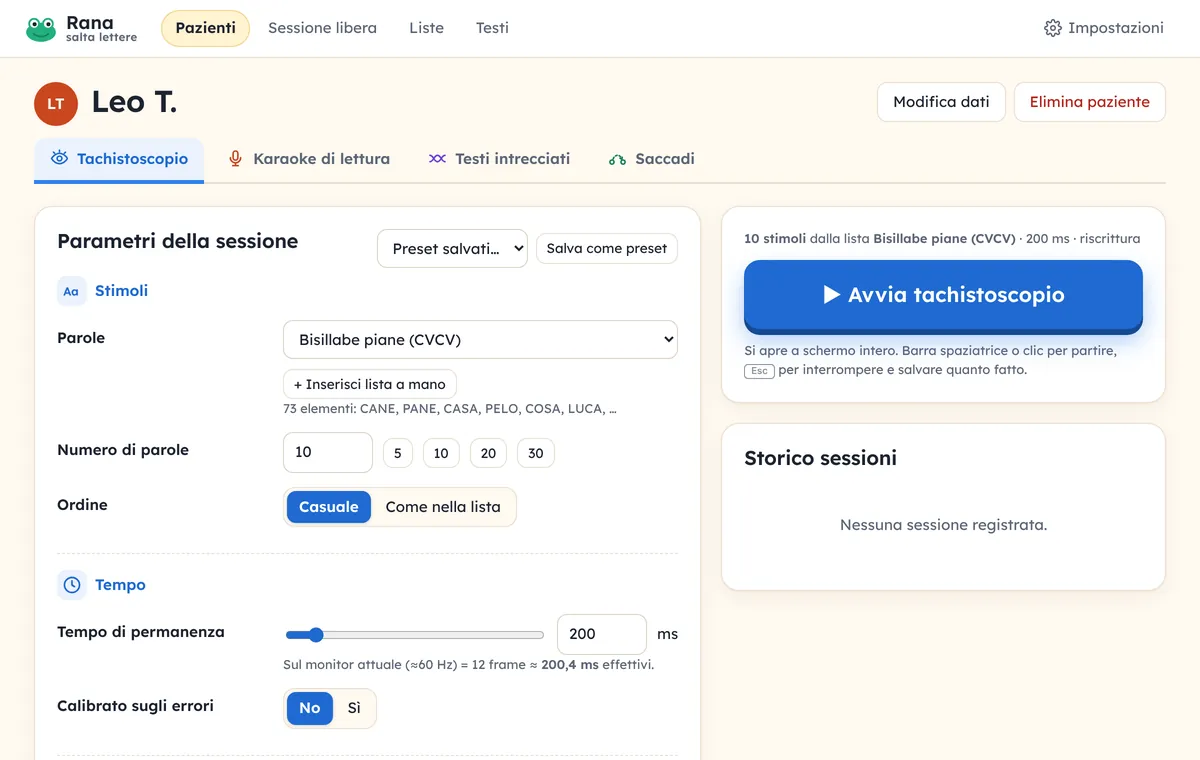The image size is (1200, 760).
Task: Click the Impostazioni gear icon
Action: [1052, 28]
